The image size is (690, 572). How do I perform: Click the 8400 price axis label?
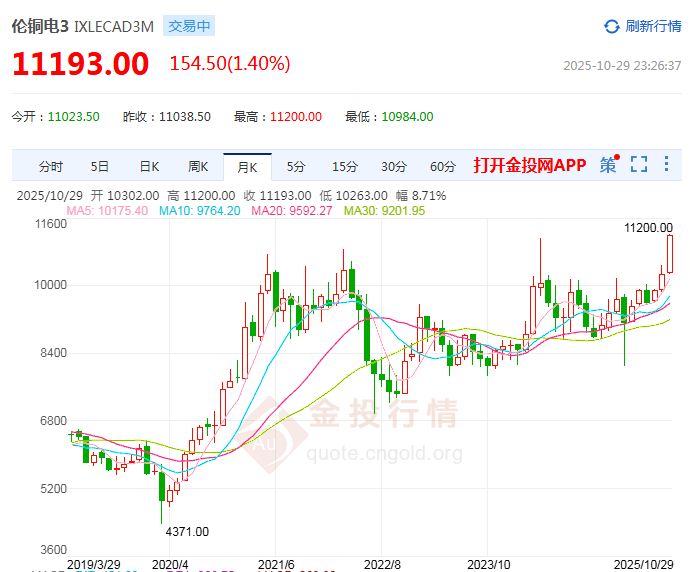pyautogui.click(x=53, y=353)
